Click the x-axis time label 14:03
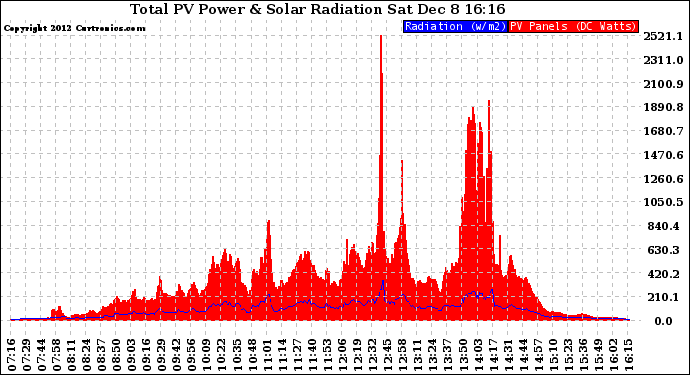The width and height of the screenshot is (690, 375). [x=477, y=354]
